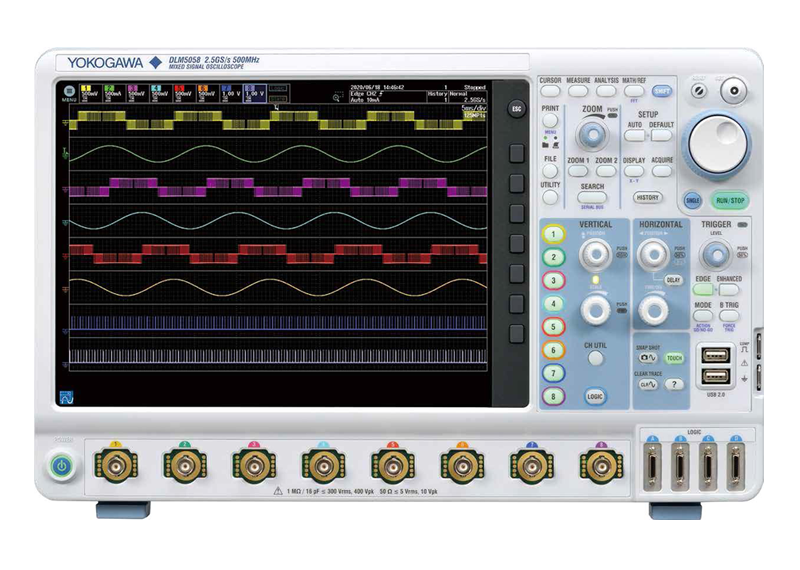Screen dimensions: 800x570
Task: Toggle channel 4 with the cyan button
Action: pyautogui.click(x=554, y=304)
